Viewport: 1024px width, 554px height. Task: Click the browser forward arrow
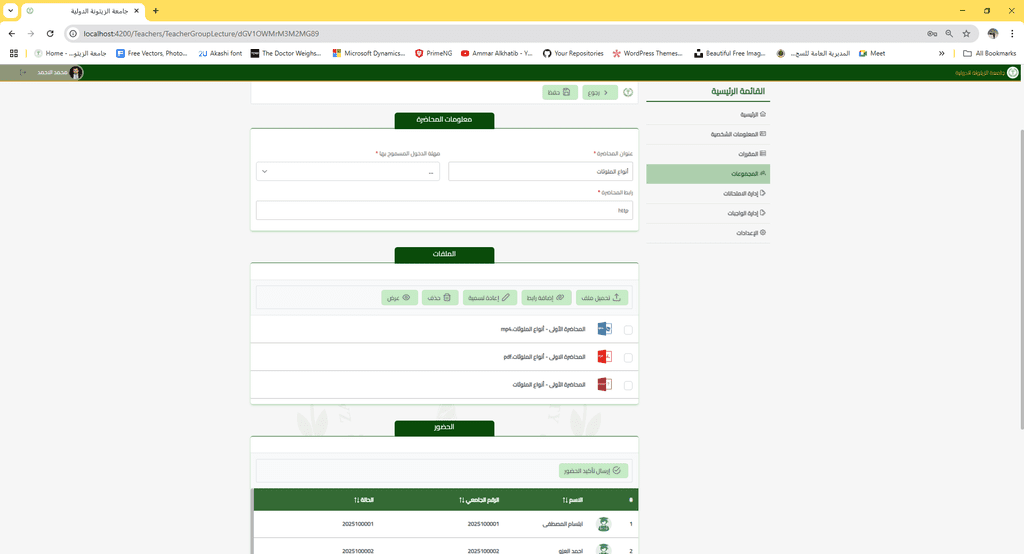pos(31,33)
